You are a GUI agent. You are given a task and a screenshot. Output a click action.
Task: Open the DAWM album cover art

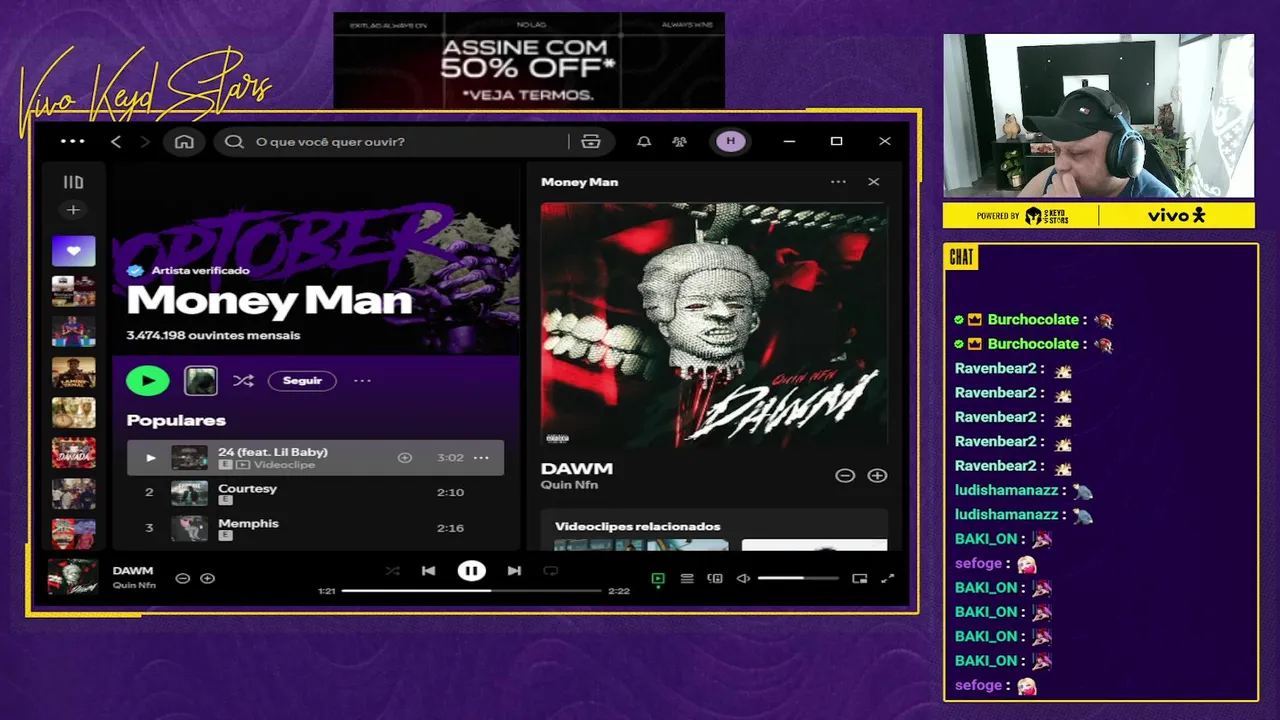click(x=714, y=324)
